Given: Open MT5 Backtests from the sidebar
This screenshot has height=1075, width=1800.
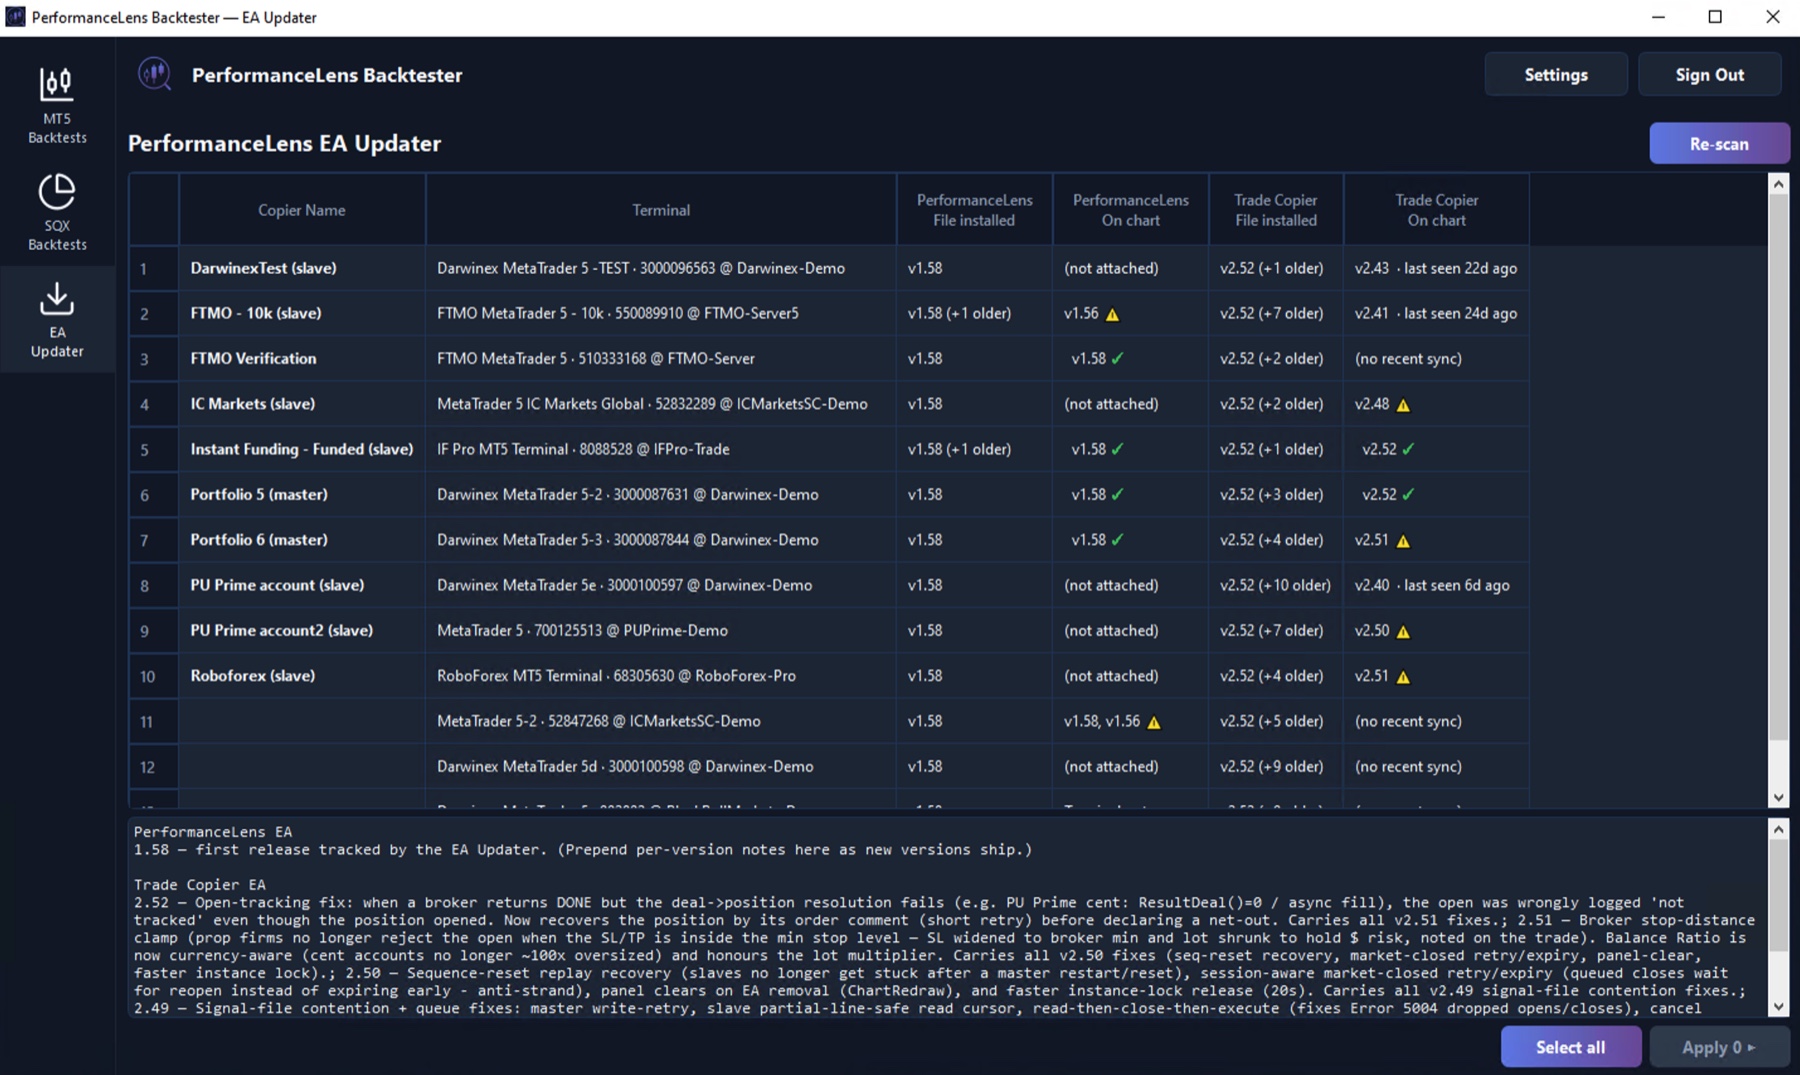Looking at the screenshot, I should 57,105.
